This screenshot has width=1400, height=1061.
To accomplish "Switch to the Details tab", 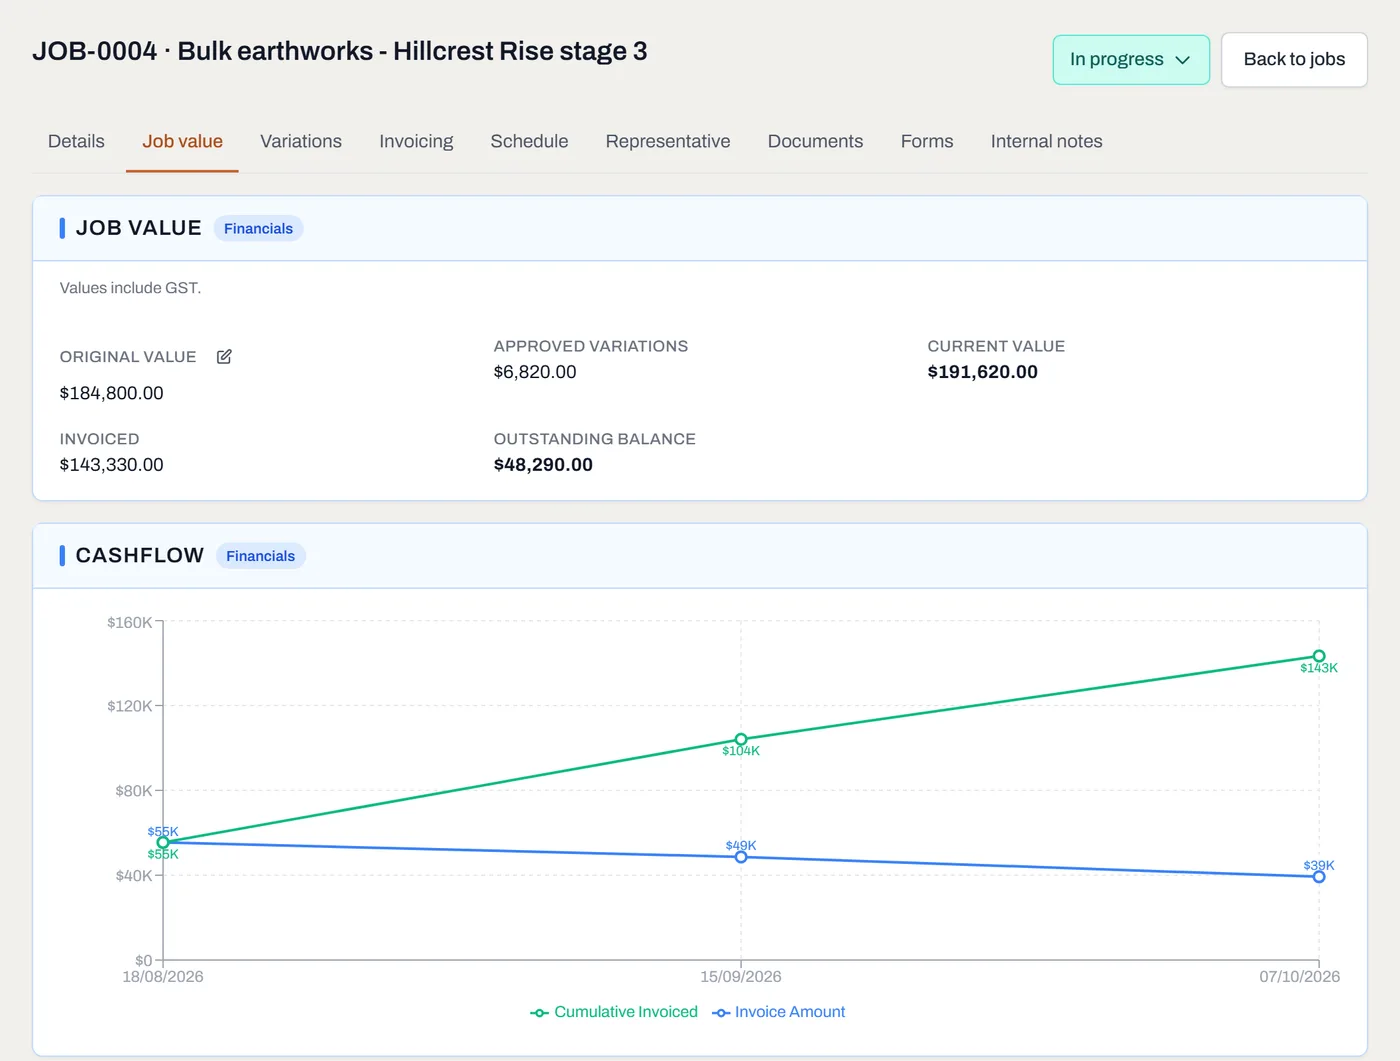I will pos(76,142).
